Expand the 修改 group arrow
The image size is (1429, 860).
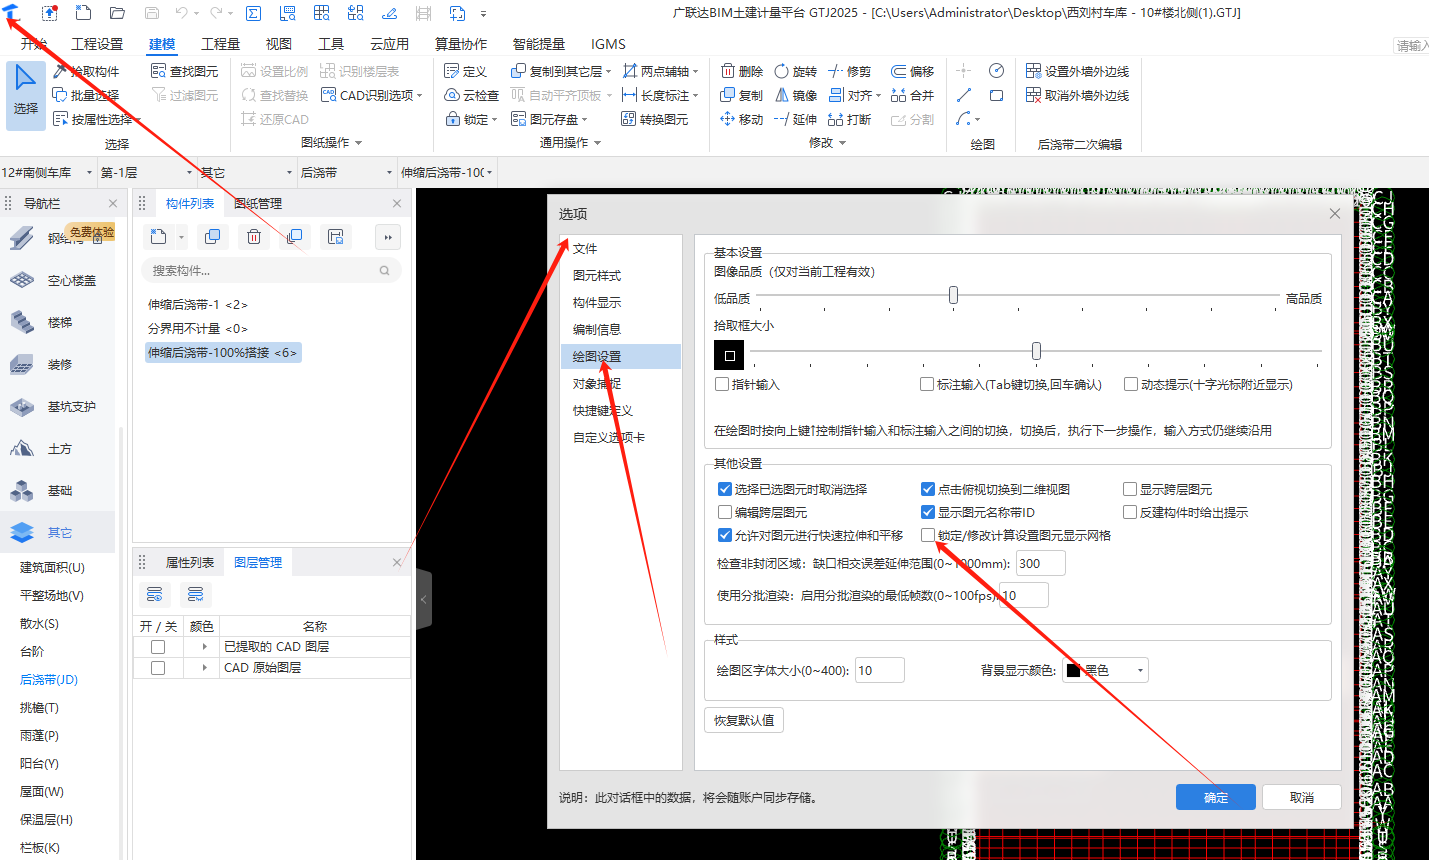(x=843, y=143)
